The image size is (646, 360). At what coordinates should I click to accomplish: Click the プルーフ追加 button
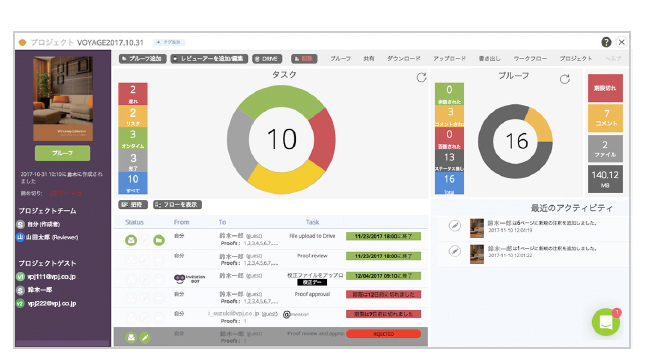(x=143, y=59)
